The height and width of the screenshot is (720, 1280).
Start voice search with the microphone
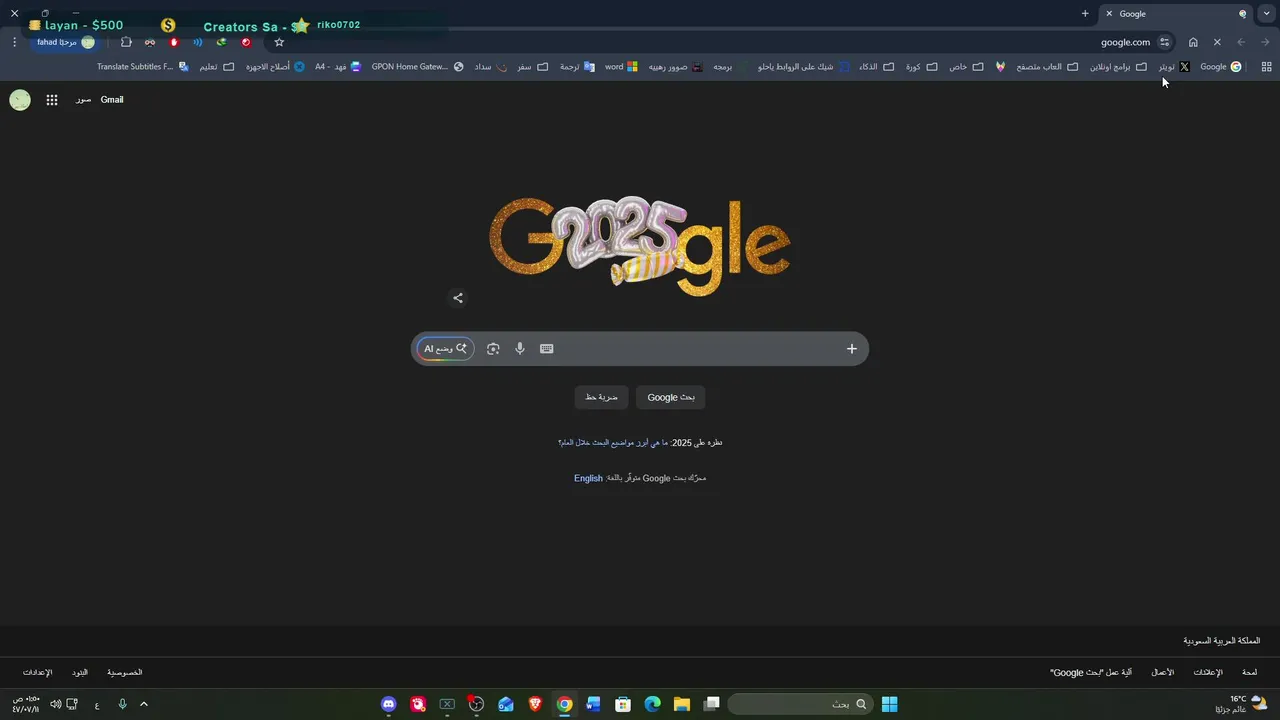coord(520,349)
